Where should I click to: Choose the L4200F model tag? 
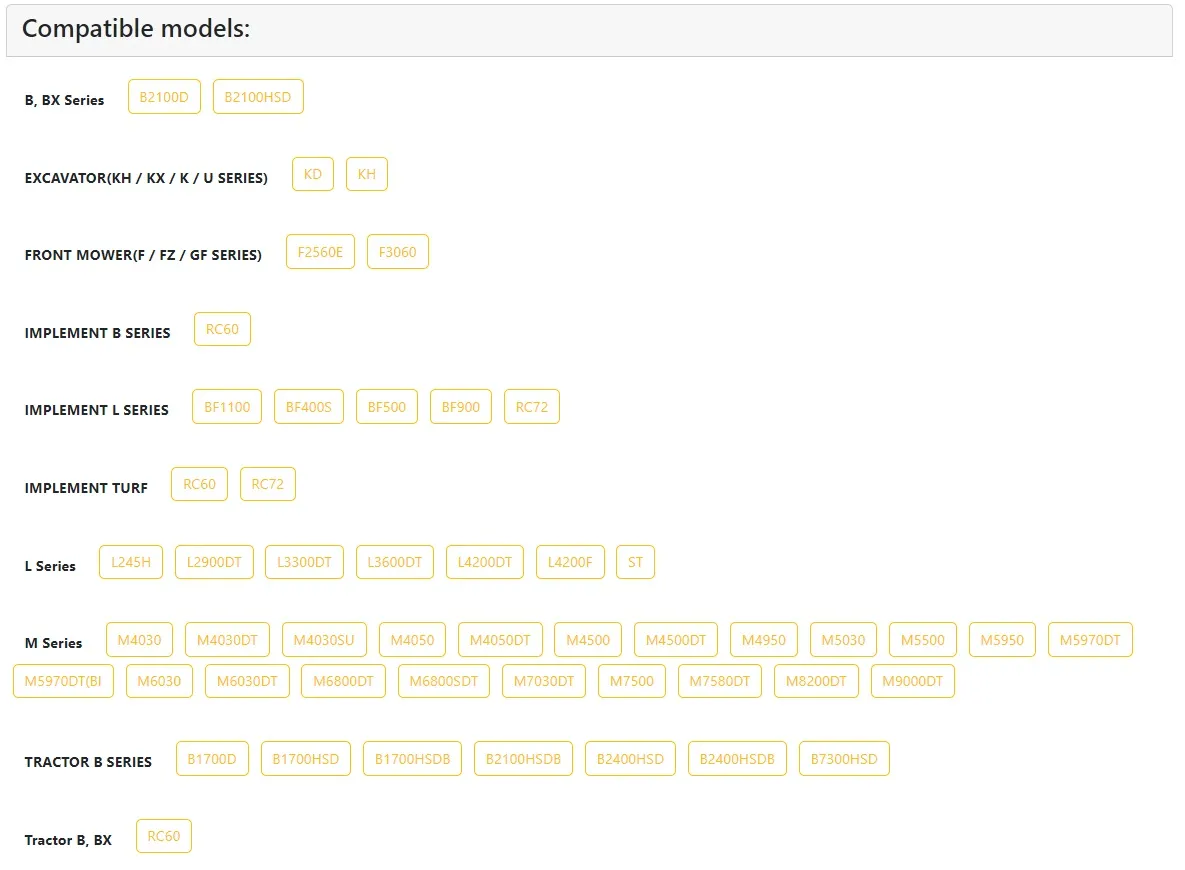570,562
